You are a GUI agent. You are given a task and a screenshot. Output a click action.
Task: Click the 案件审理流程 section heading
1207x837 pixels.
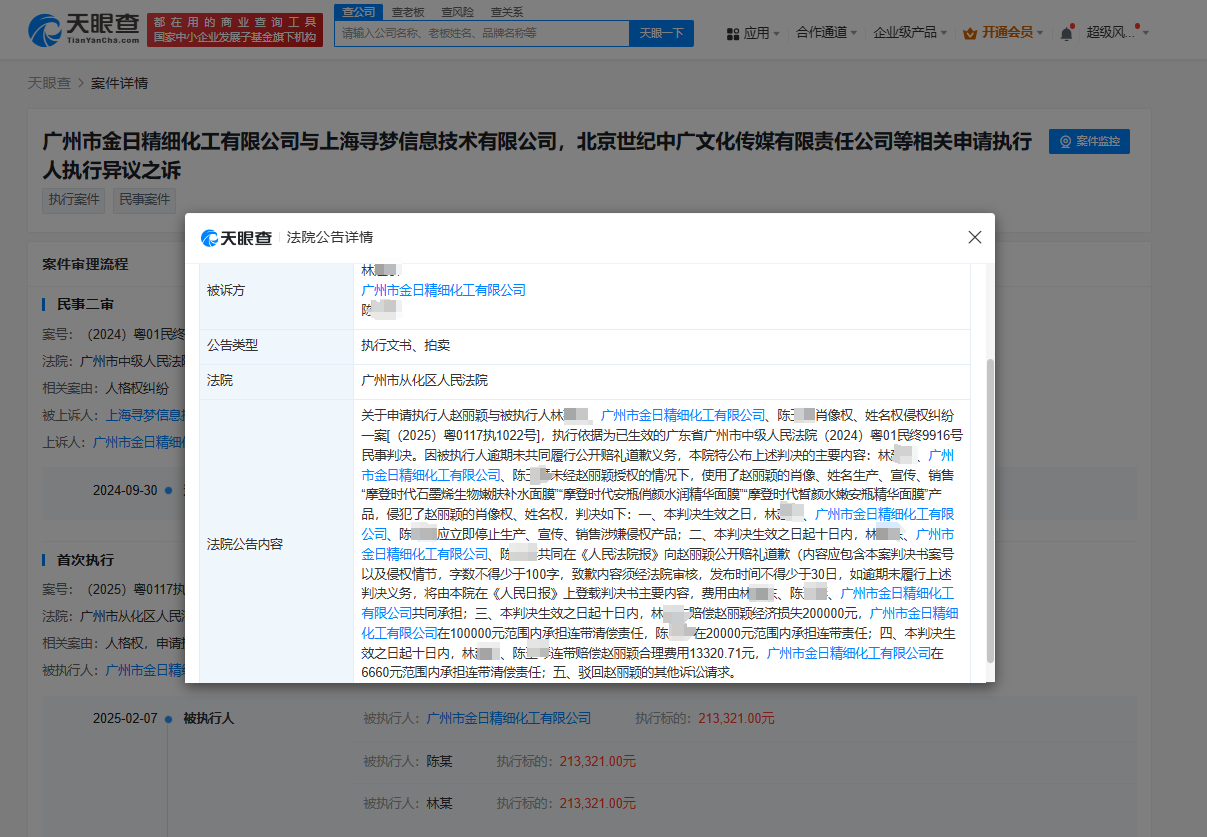[85, 264]
